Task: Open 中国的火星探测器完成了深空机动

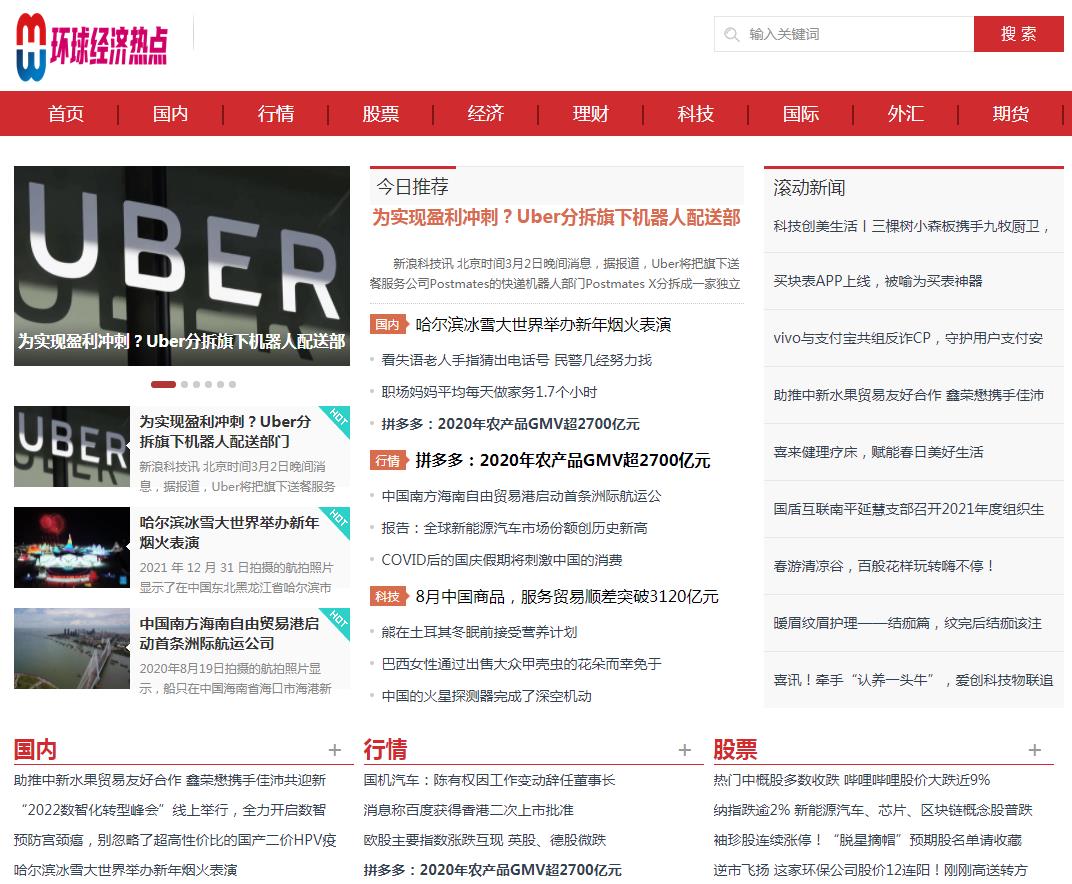Action: [487, 696]
